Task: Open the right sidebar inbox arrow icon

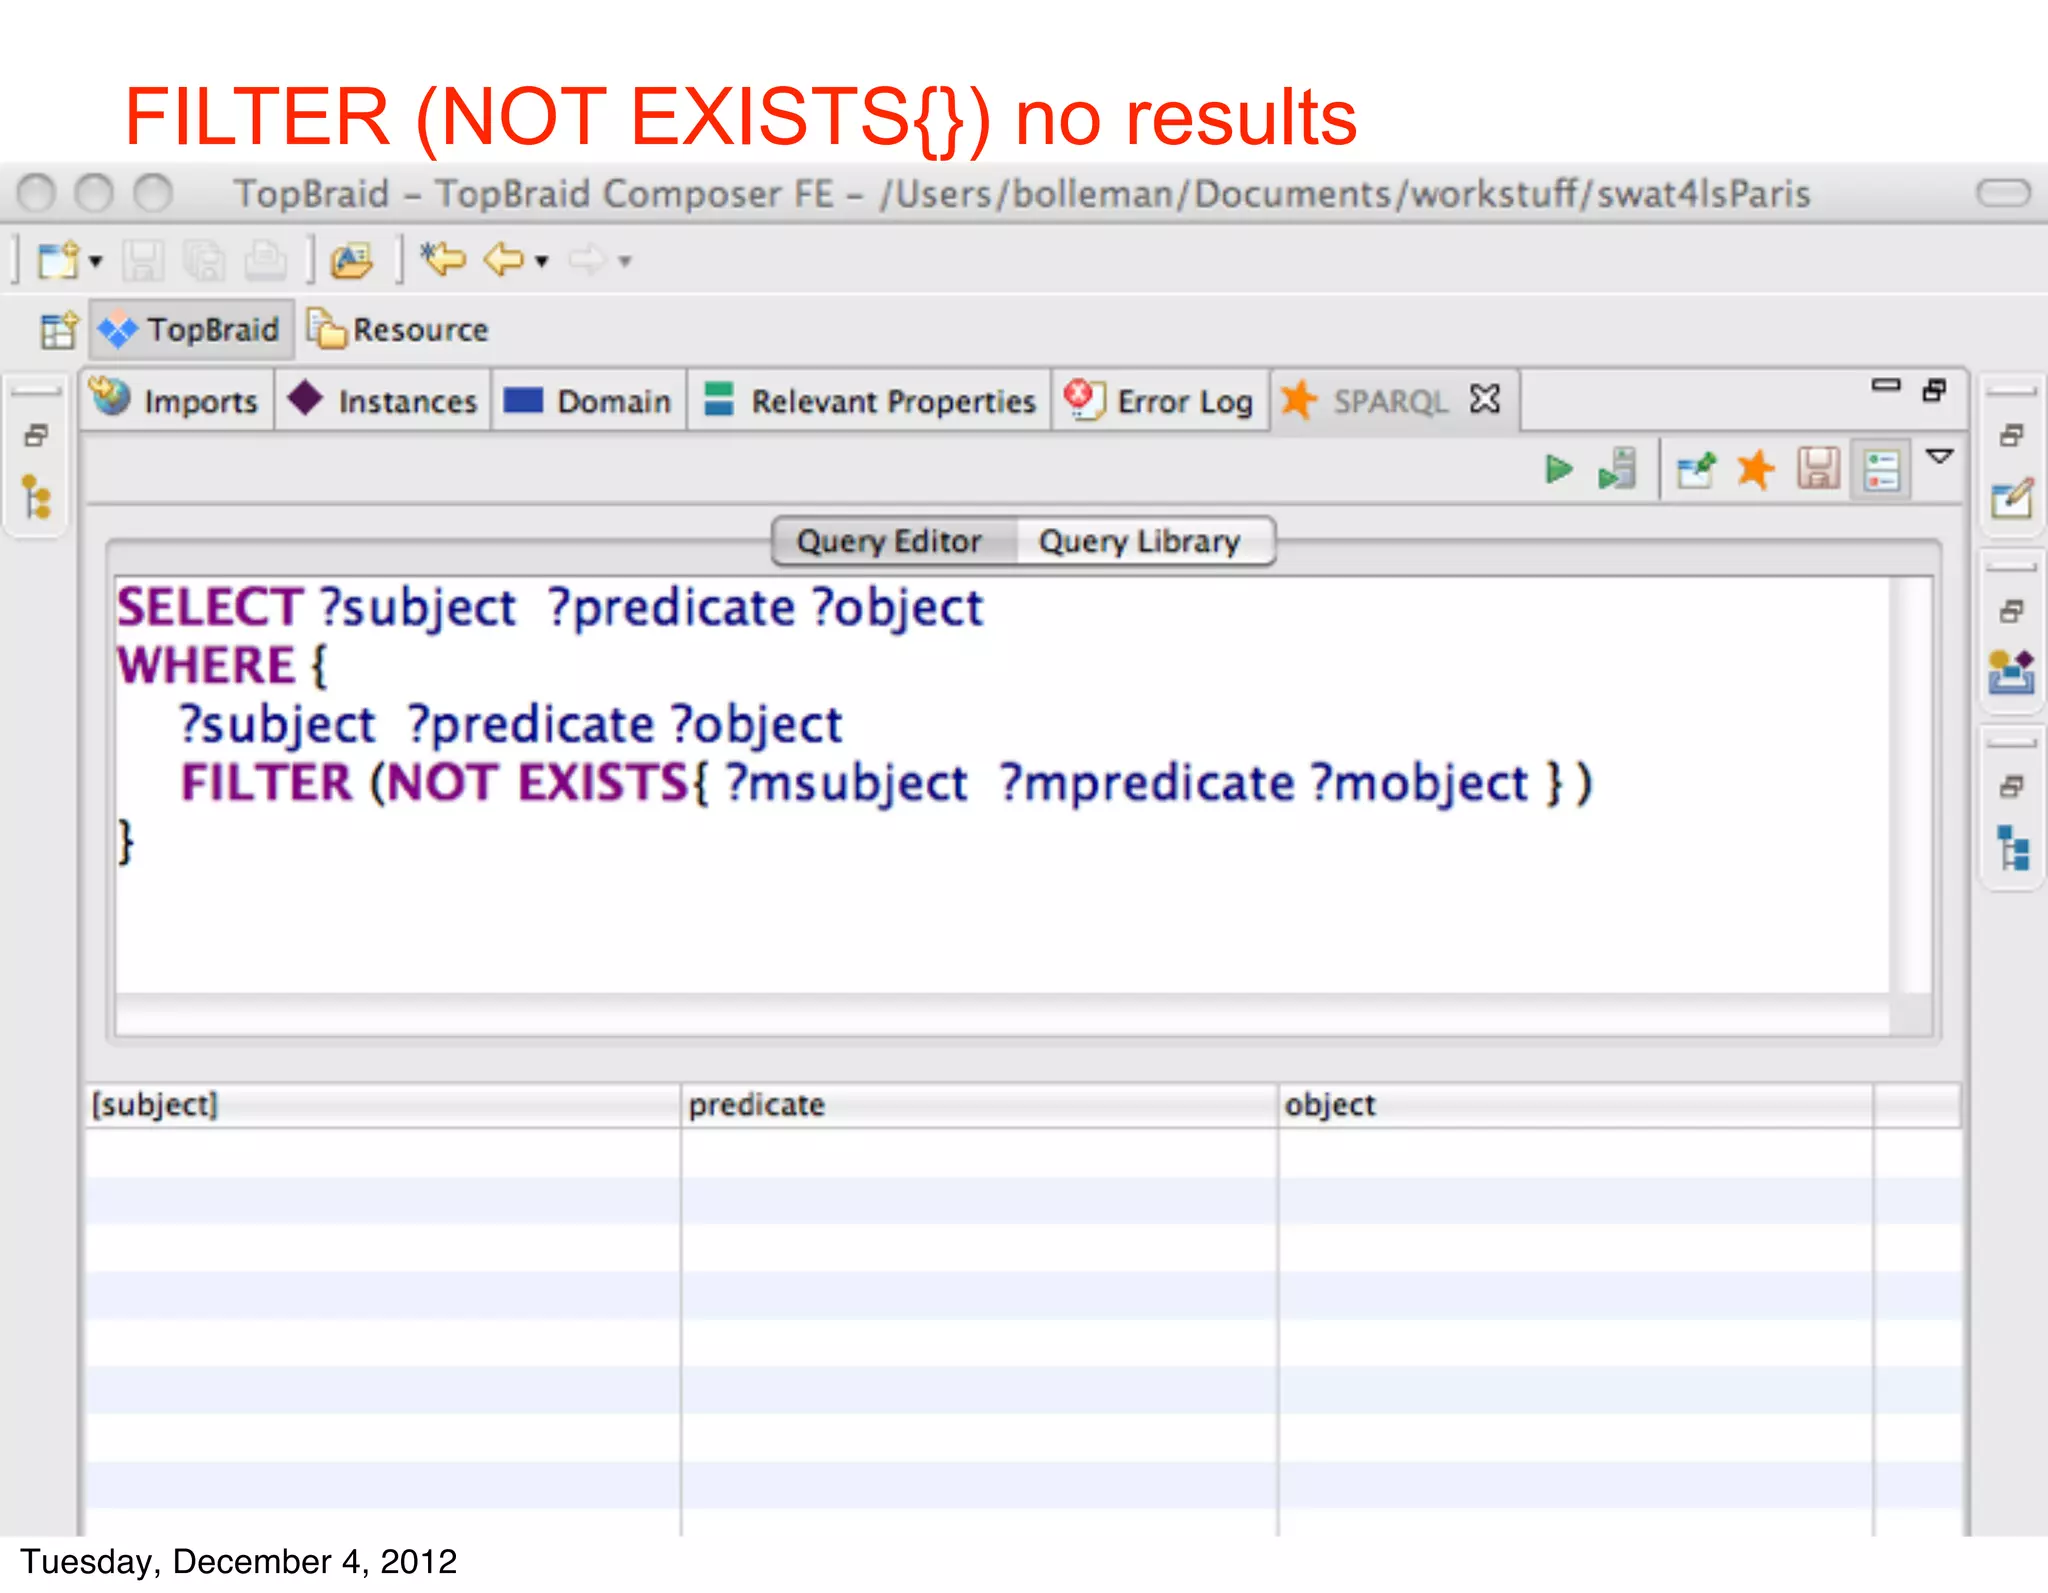Action: pyautogui.click(x=2012, y=672)
